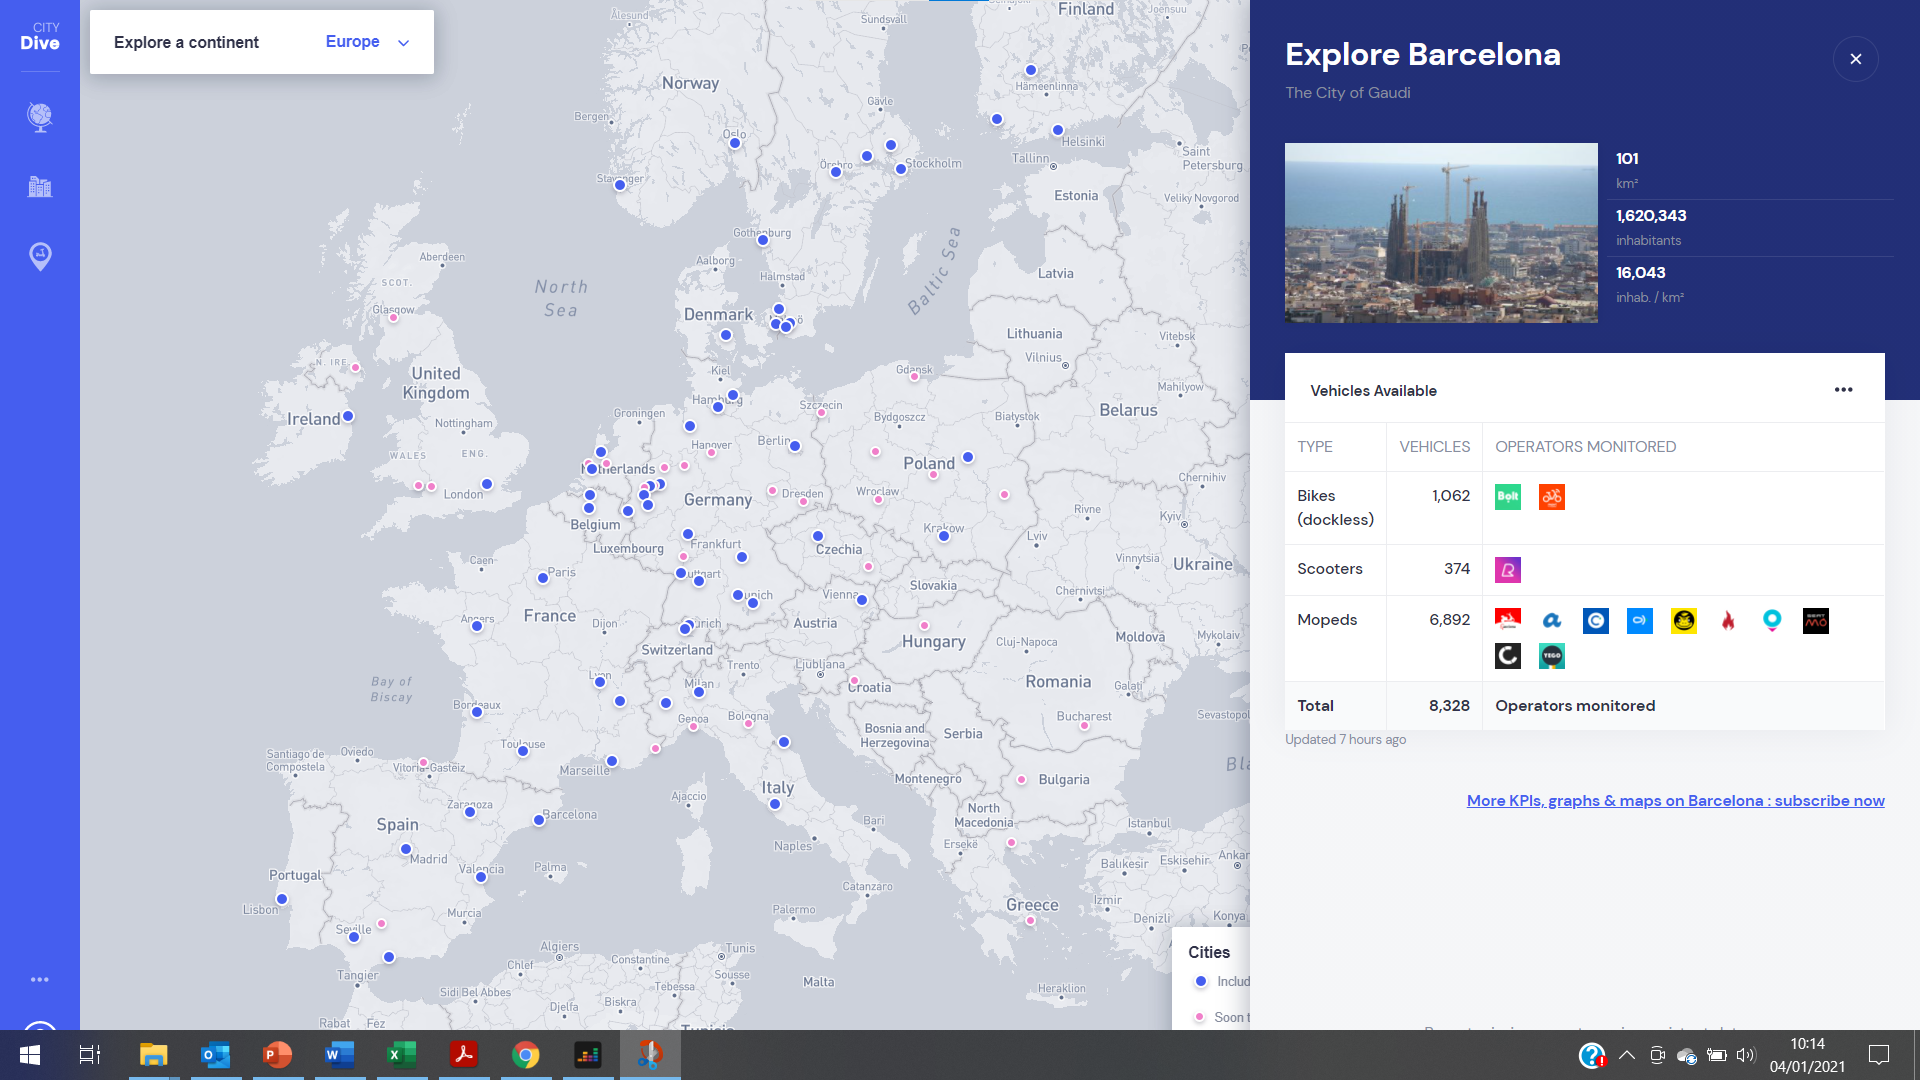Click the CITY Dive logo
This screenshot has height=1080, width=1920.
pos(38,35)
